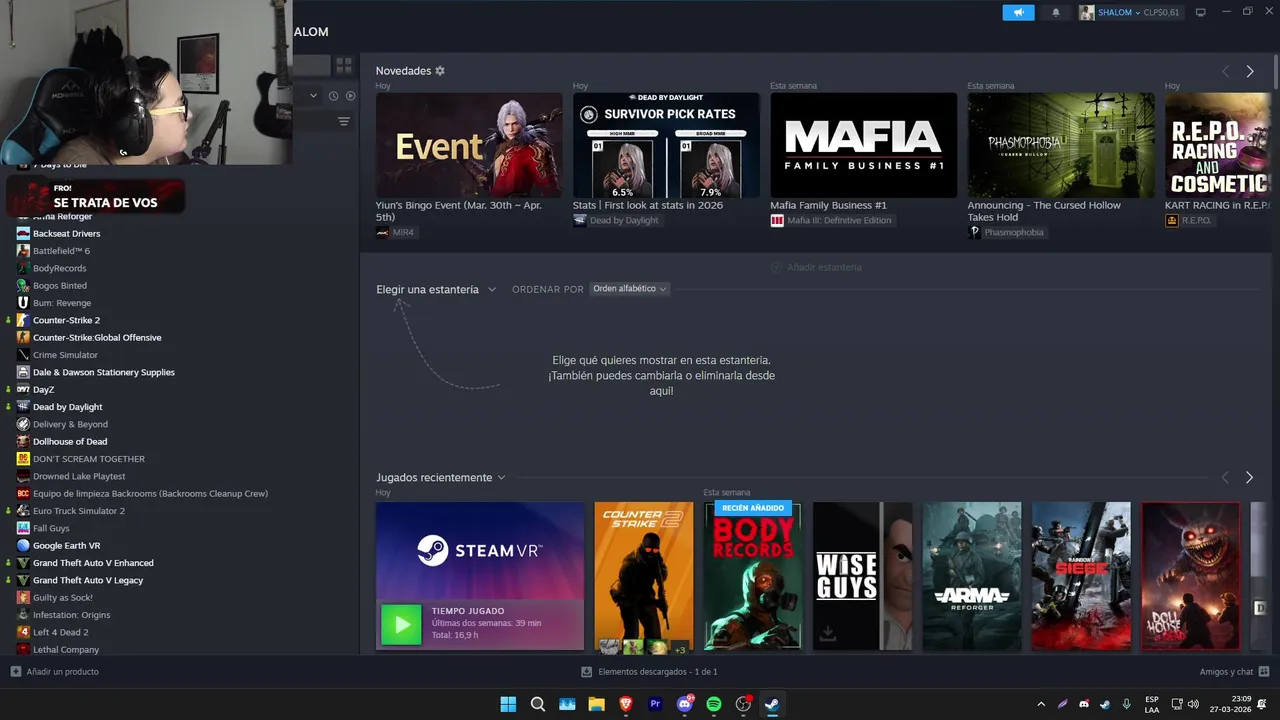Open Spotify from Windows taskbar
The image size is (1280, 720).
click(x=714, y=704)
